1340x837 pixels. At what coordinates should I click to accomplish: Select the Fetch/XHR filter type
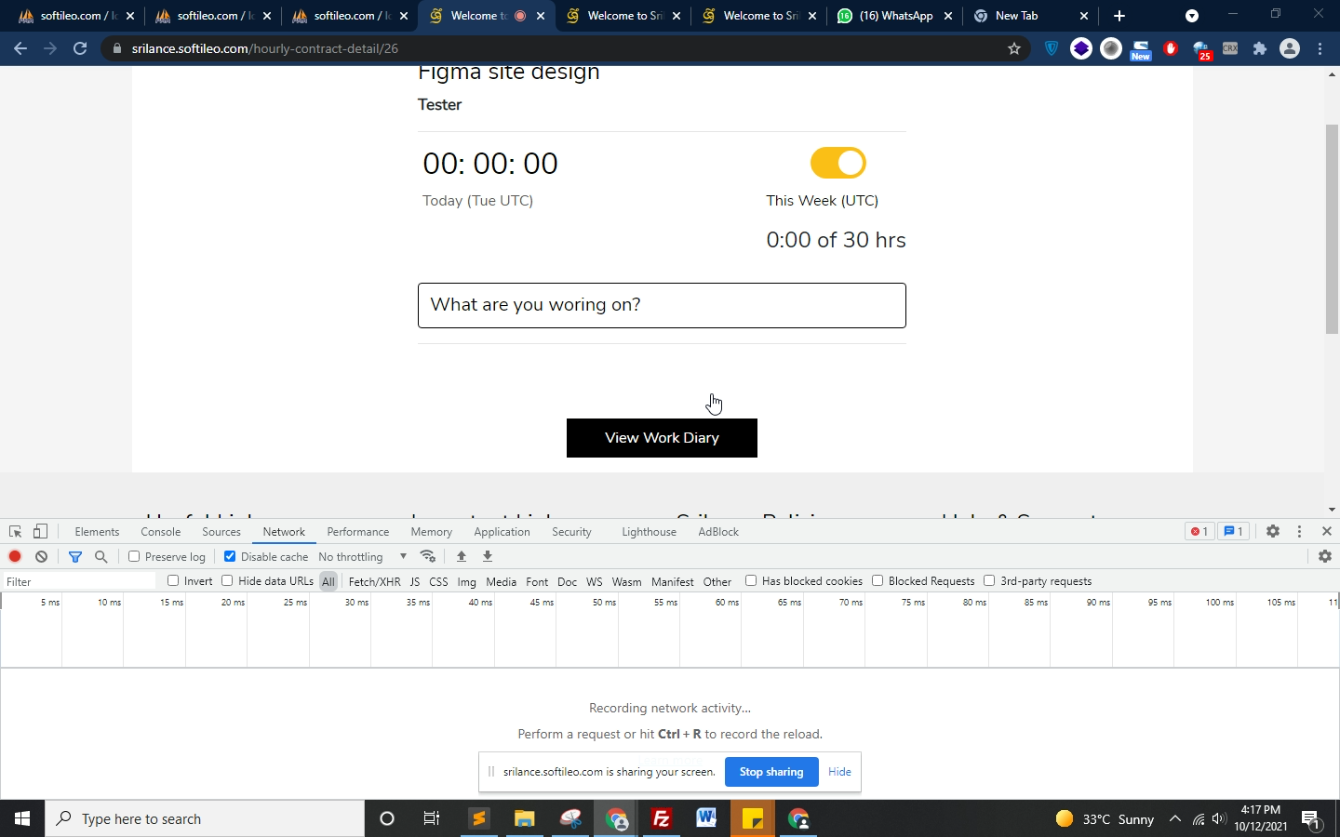coord(374,582)
